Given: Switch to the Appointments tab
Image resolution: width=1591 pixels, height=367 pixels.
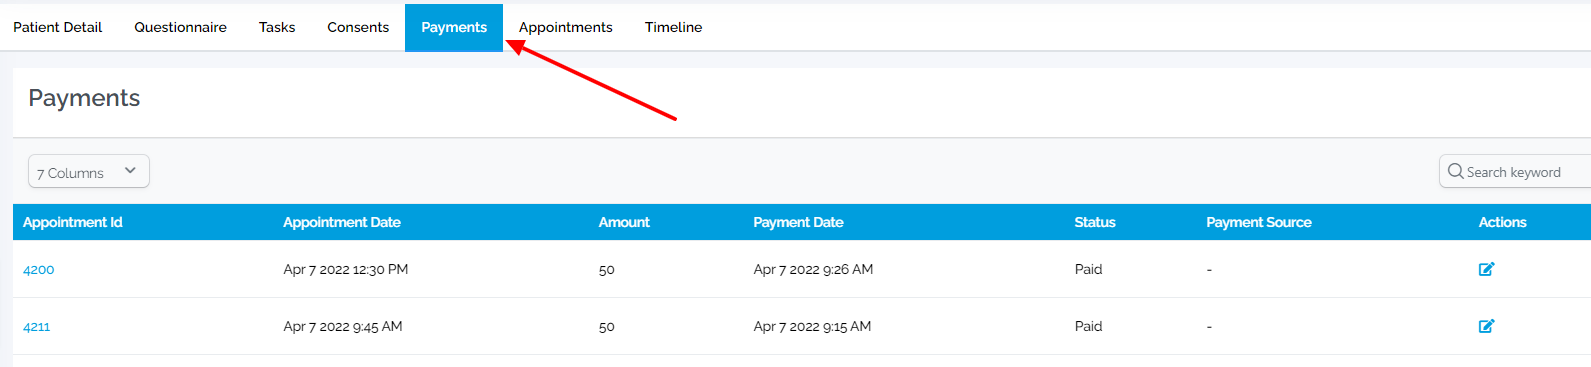Looking at the screenshot, I should tap(565, 27).
